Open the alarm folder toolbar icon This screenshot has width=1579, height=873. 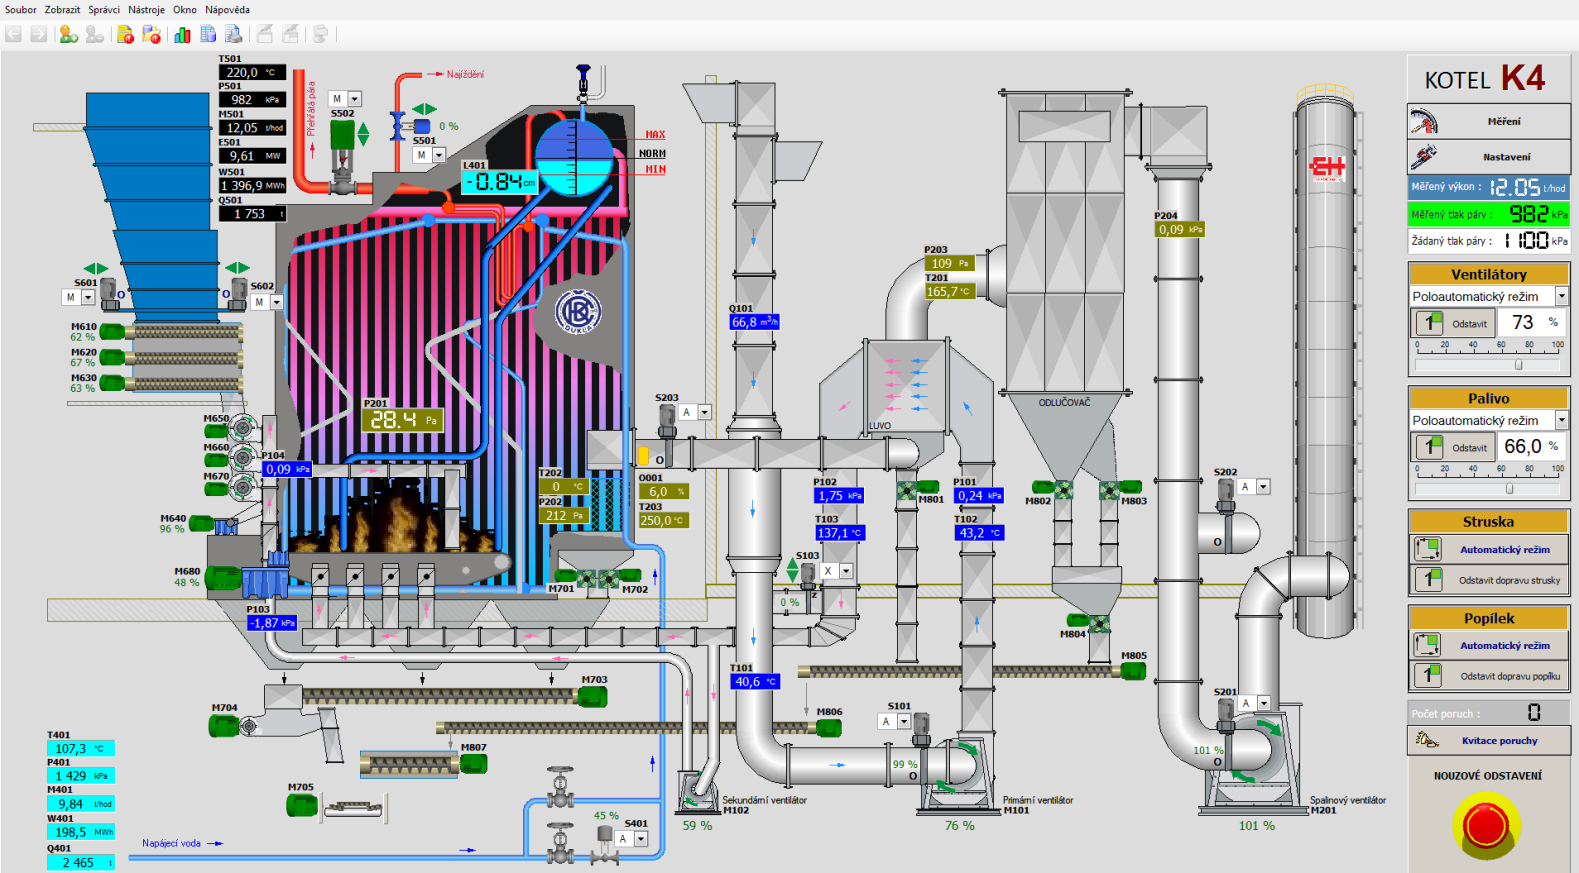point(151,35)
